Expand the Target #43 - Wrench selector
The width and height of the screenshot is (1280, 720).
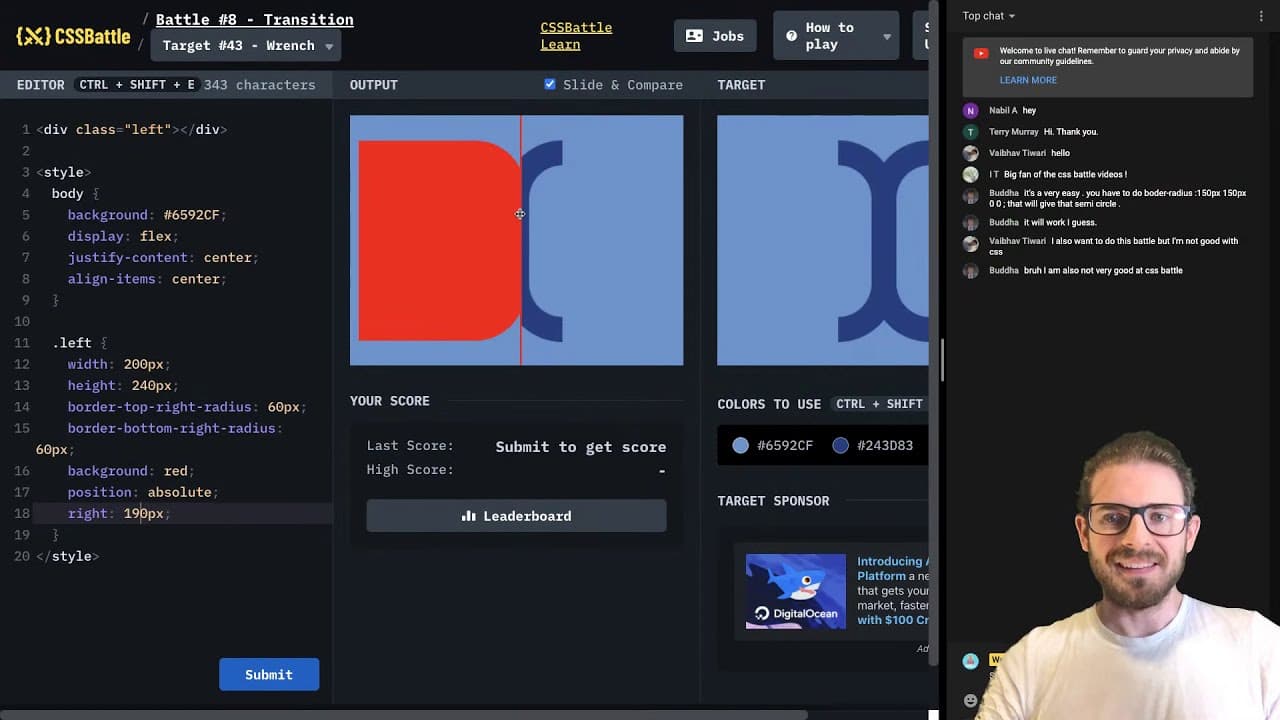coord(246,45)
